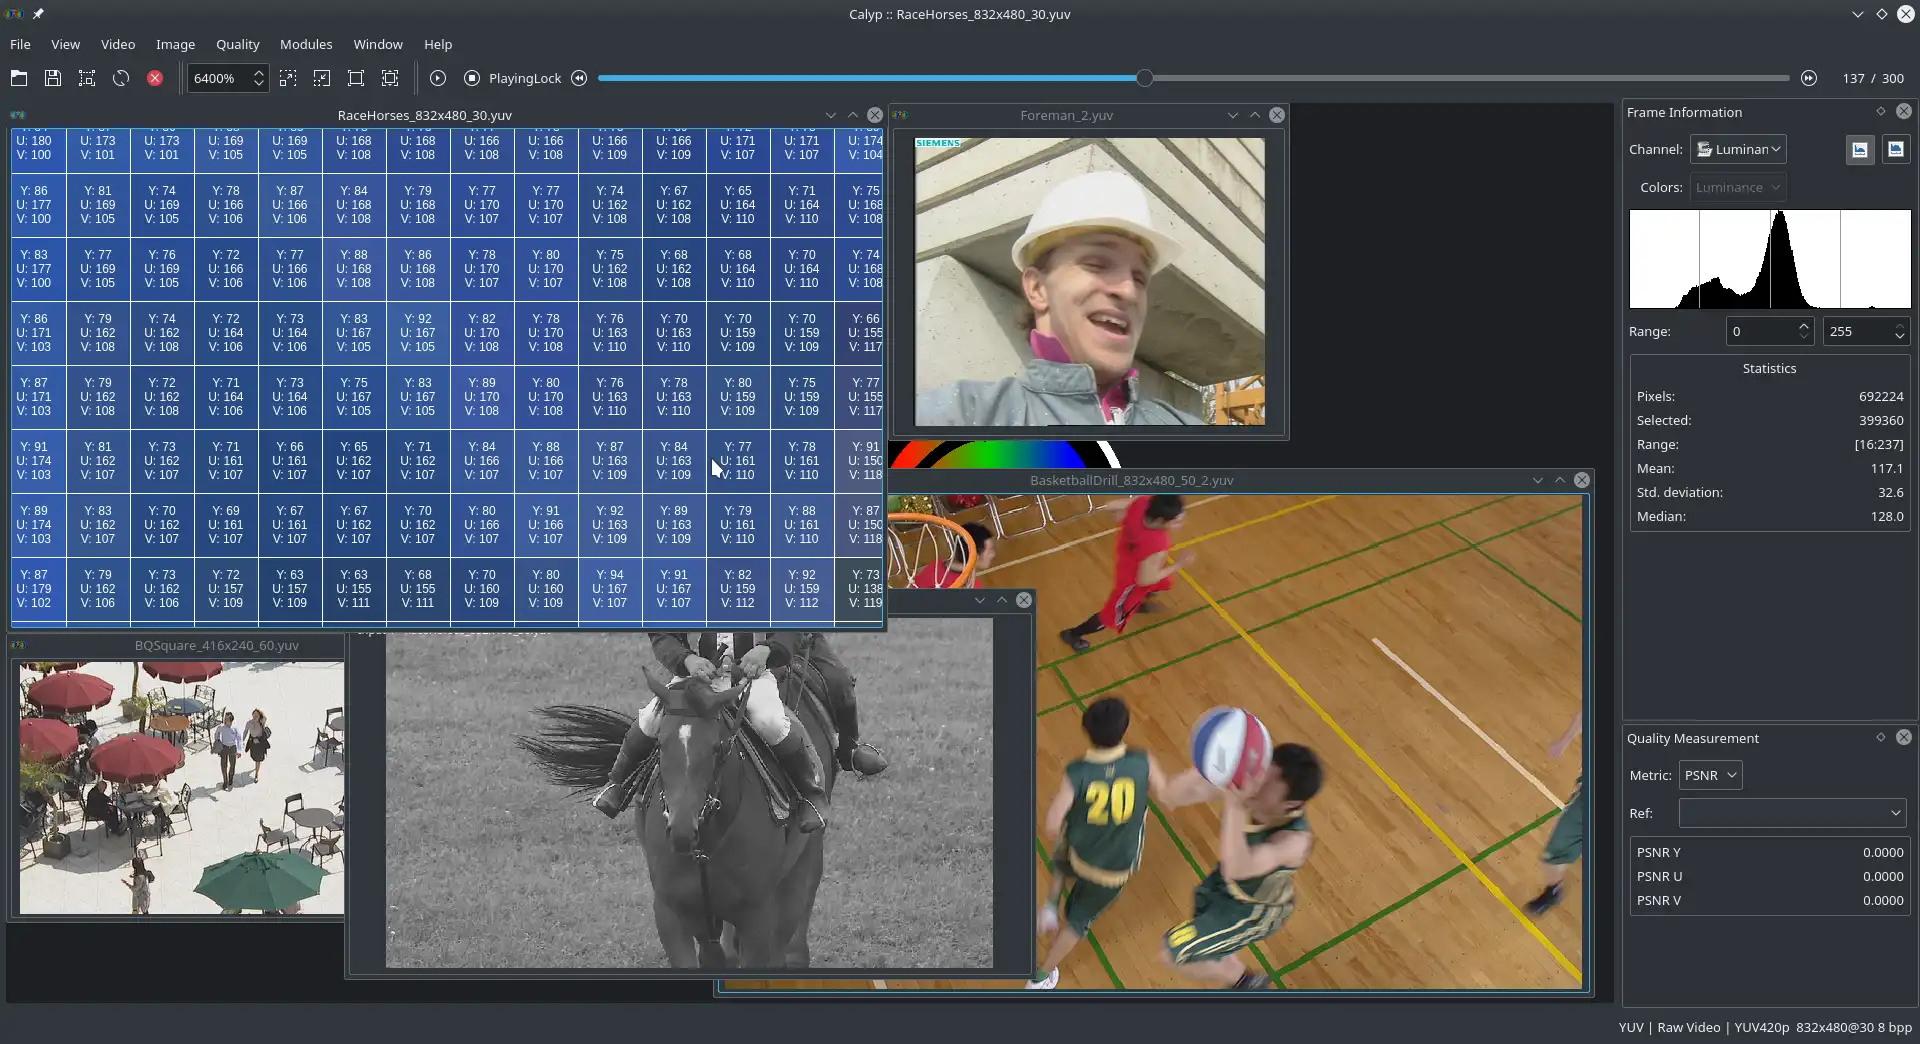This screenshot has height=1044, width=1920.
Task: Click the open file folder icon
Action: pos(19,78)
